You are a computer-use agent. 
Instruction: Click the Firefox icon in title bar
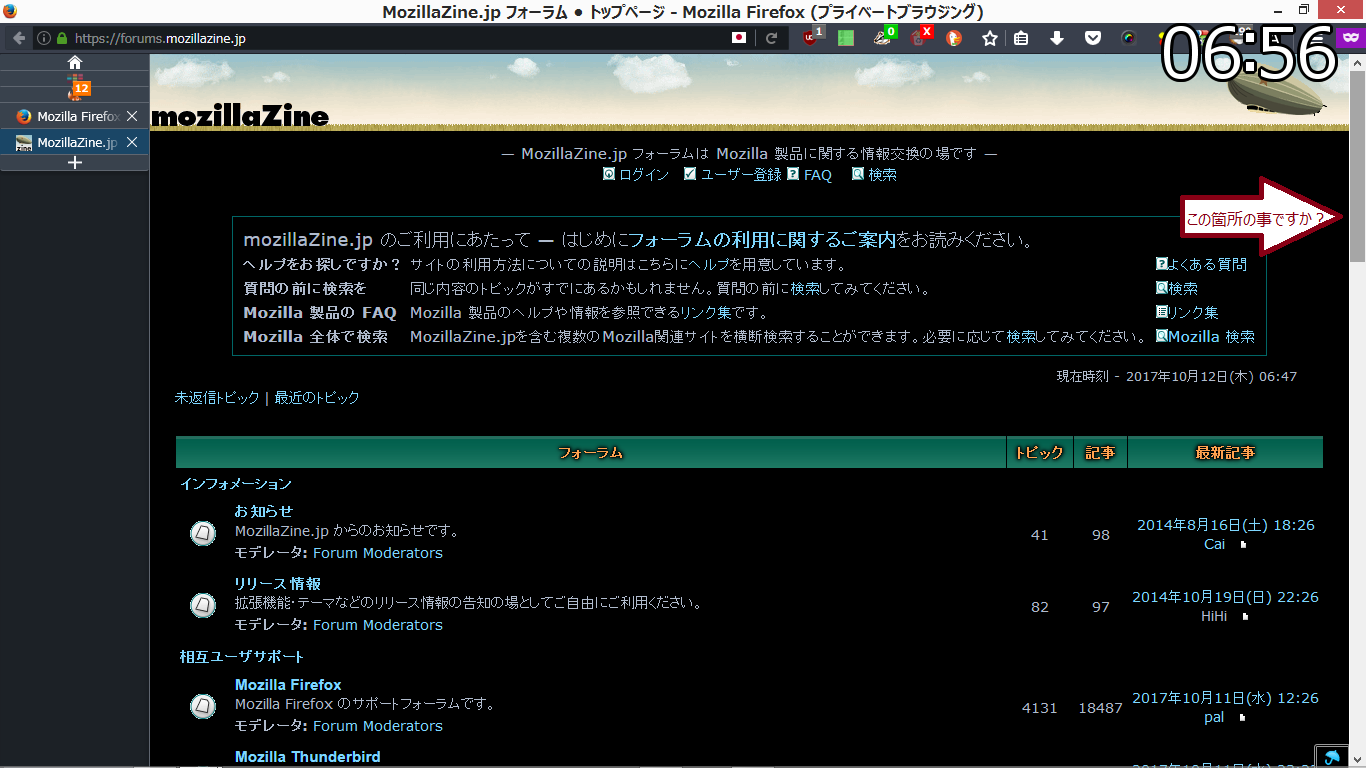(10, 11)
